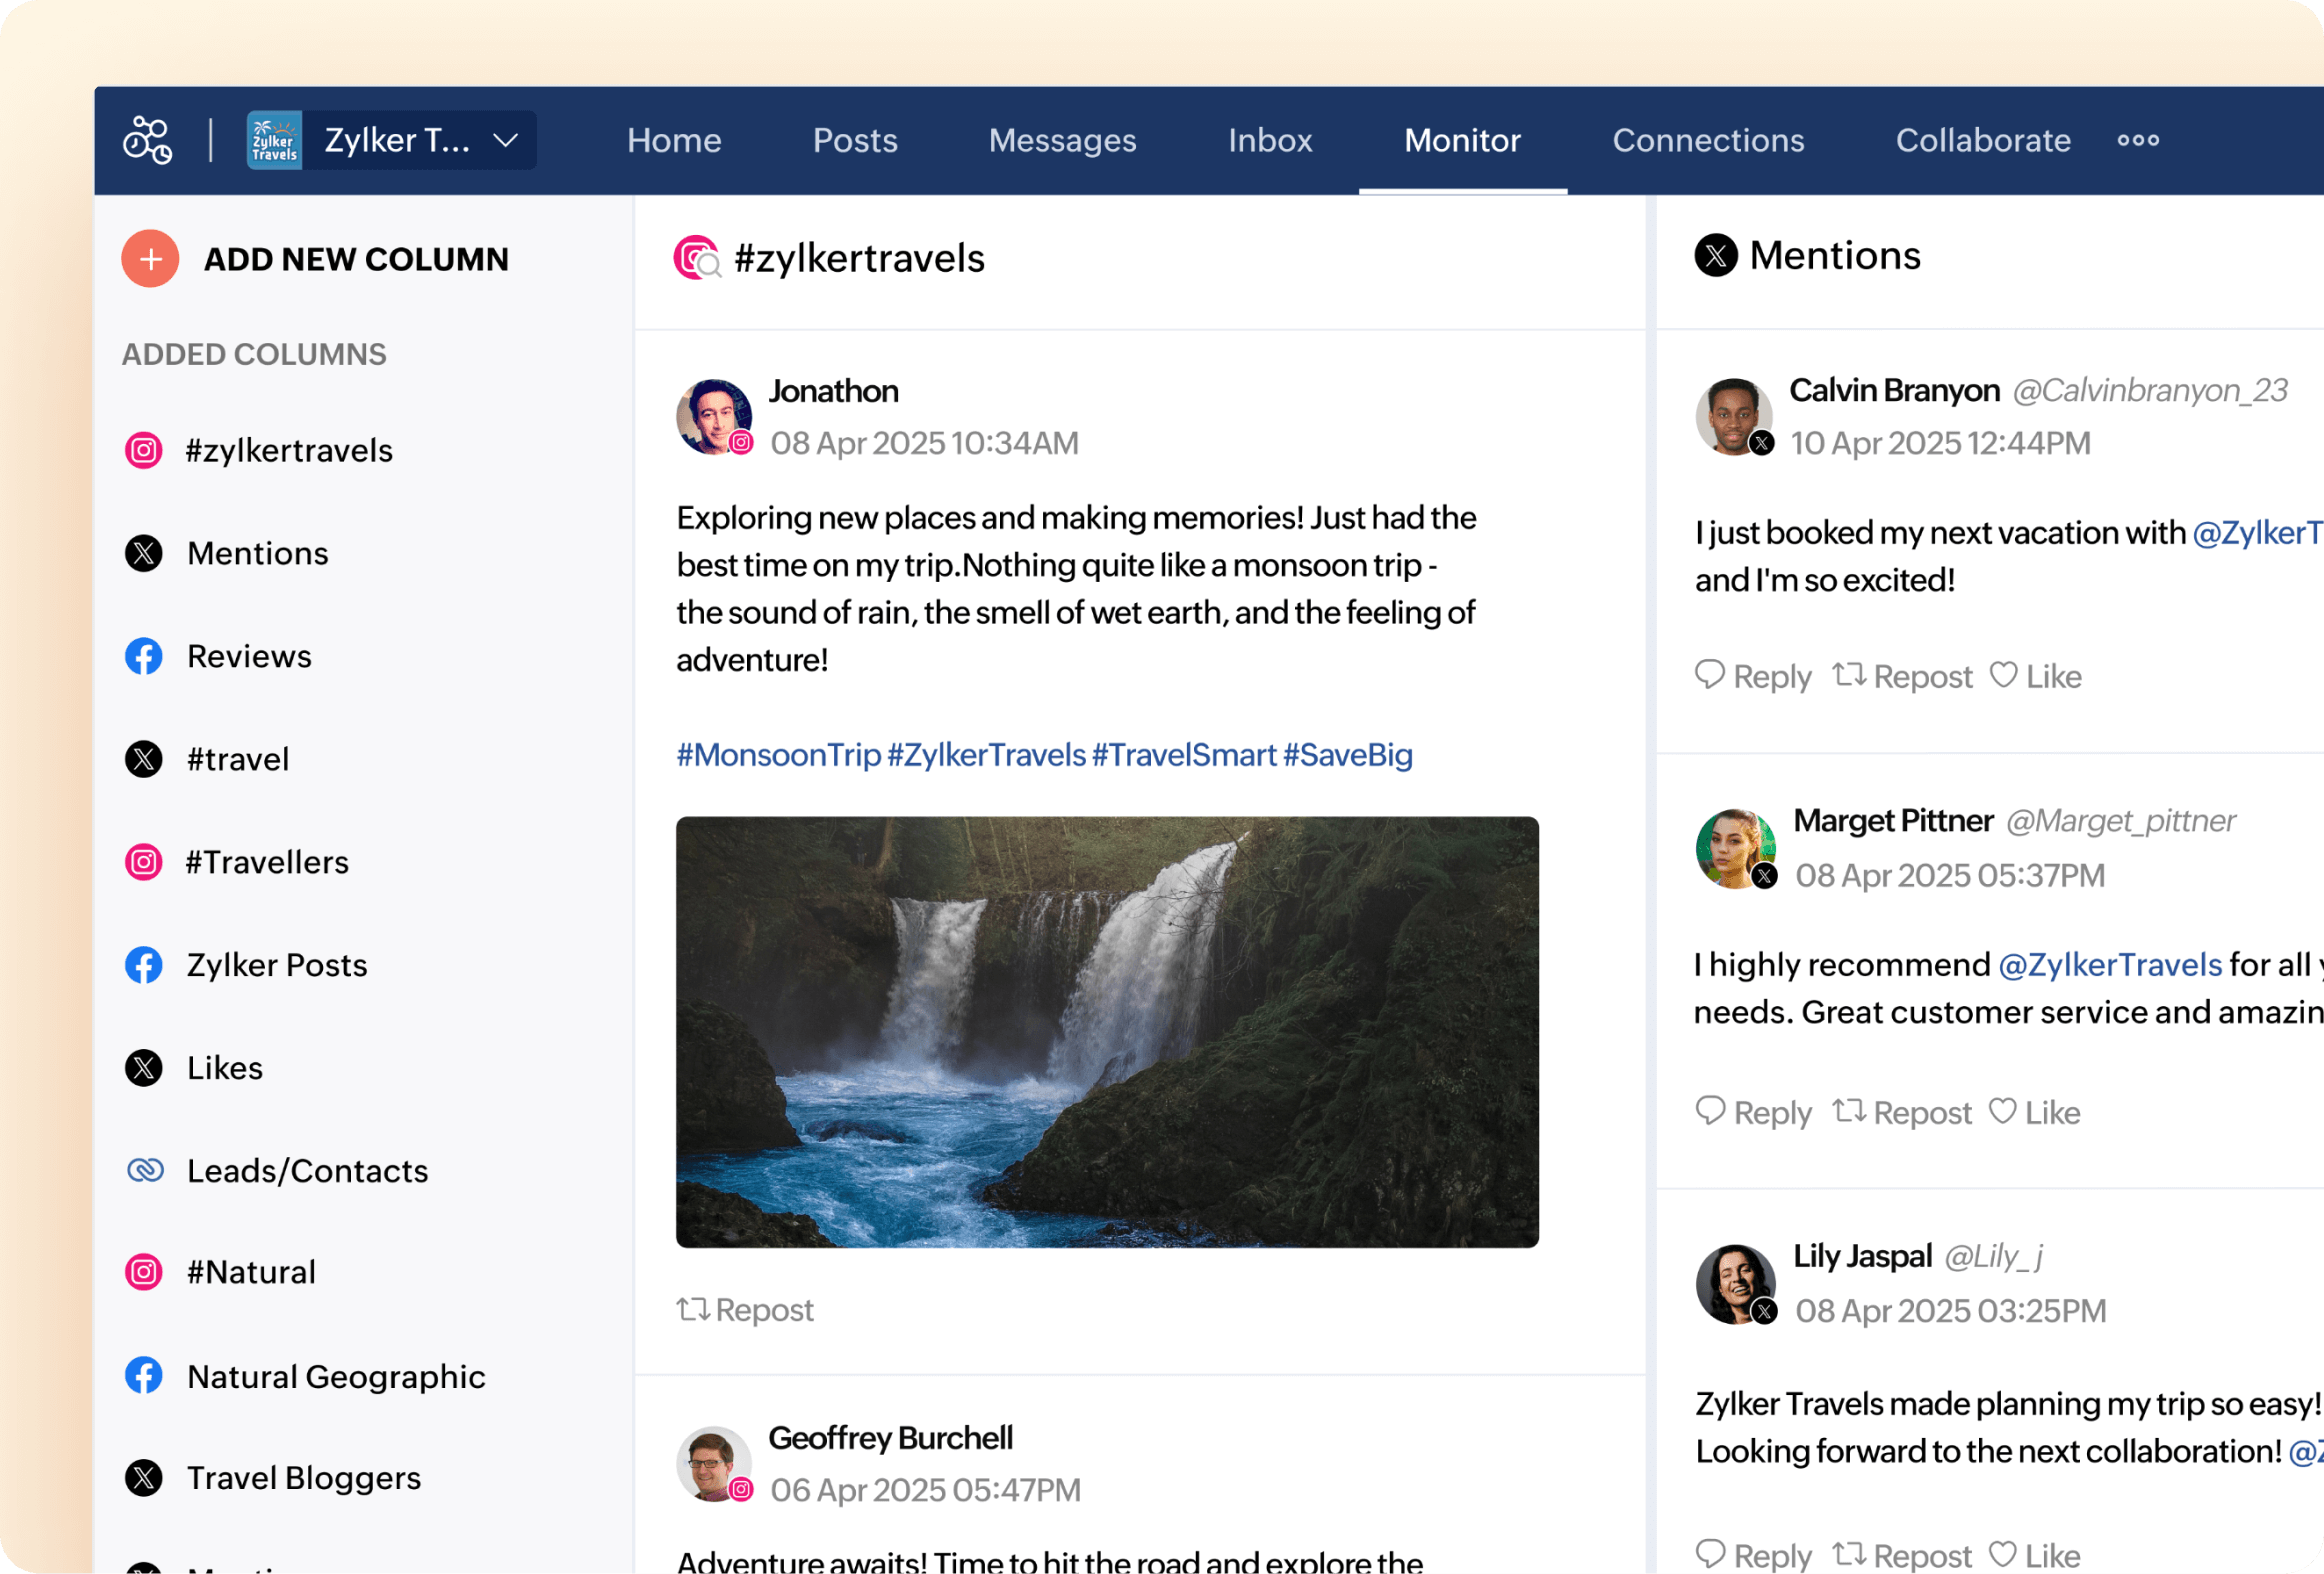Click the #MonsoonTrip hashtag link

[x=778, y=755]
